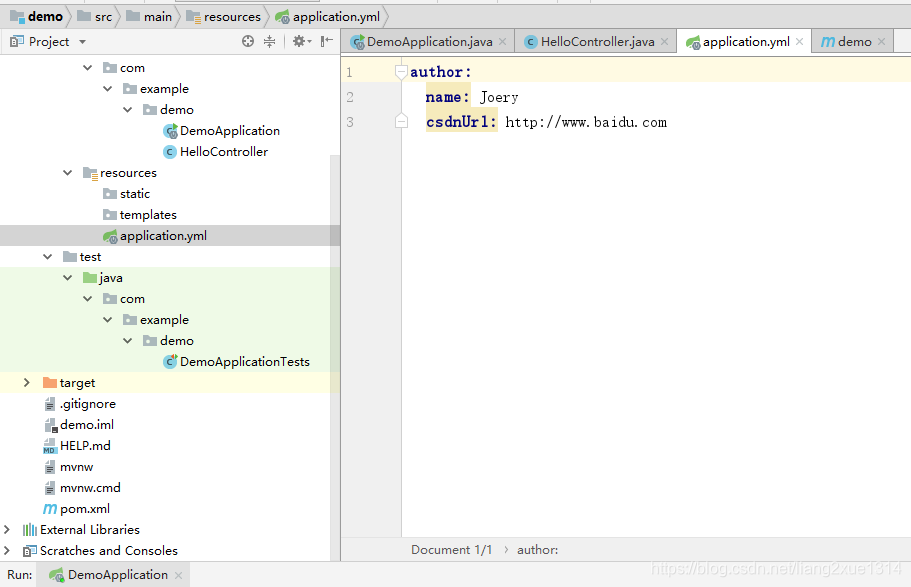The height and width of the screenshot is (587, 911).
Task: Collapse the main com package node
Action: tap(88, 68)
